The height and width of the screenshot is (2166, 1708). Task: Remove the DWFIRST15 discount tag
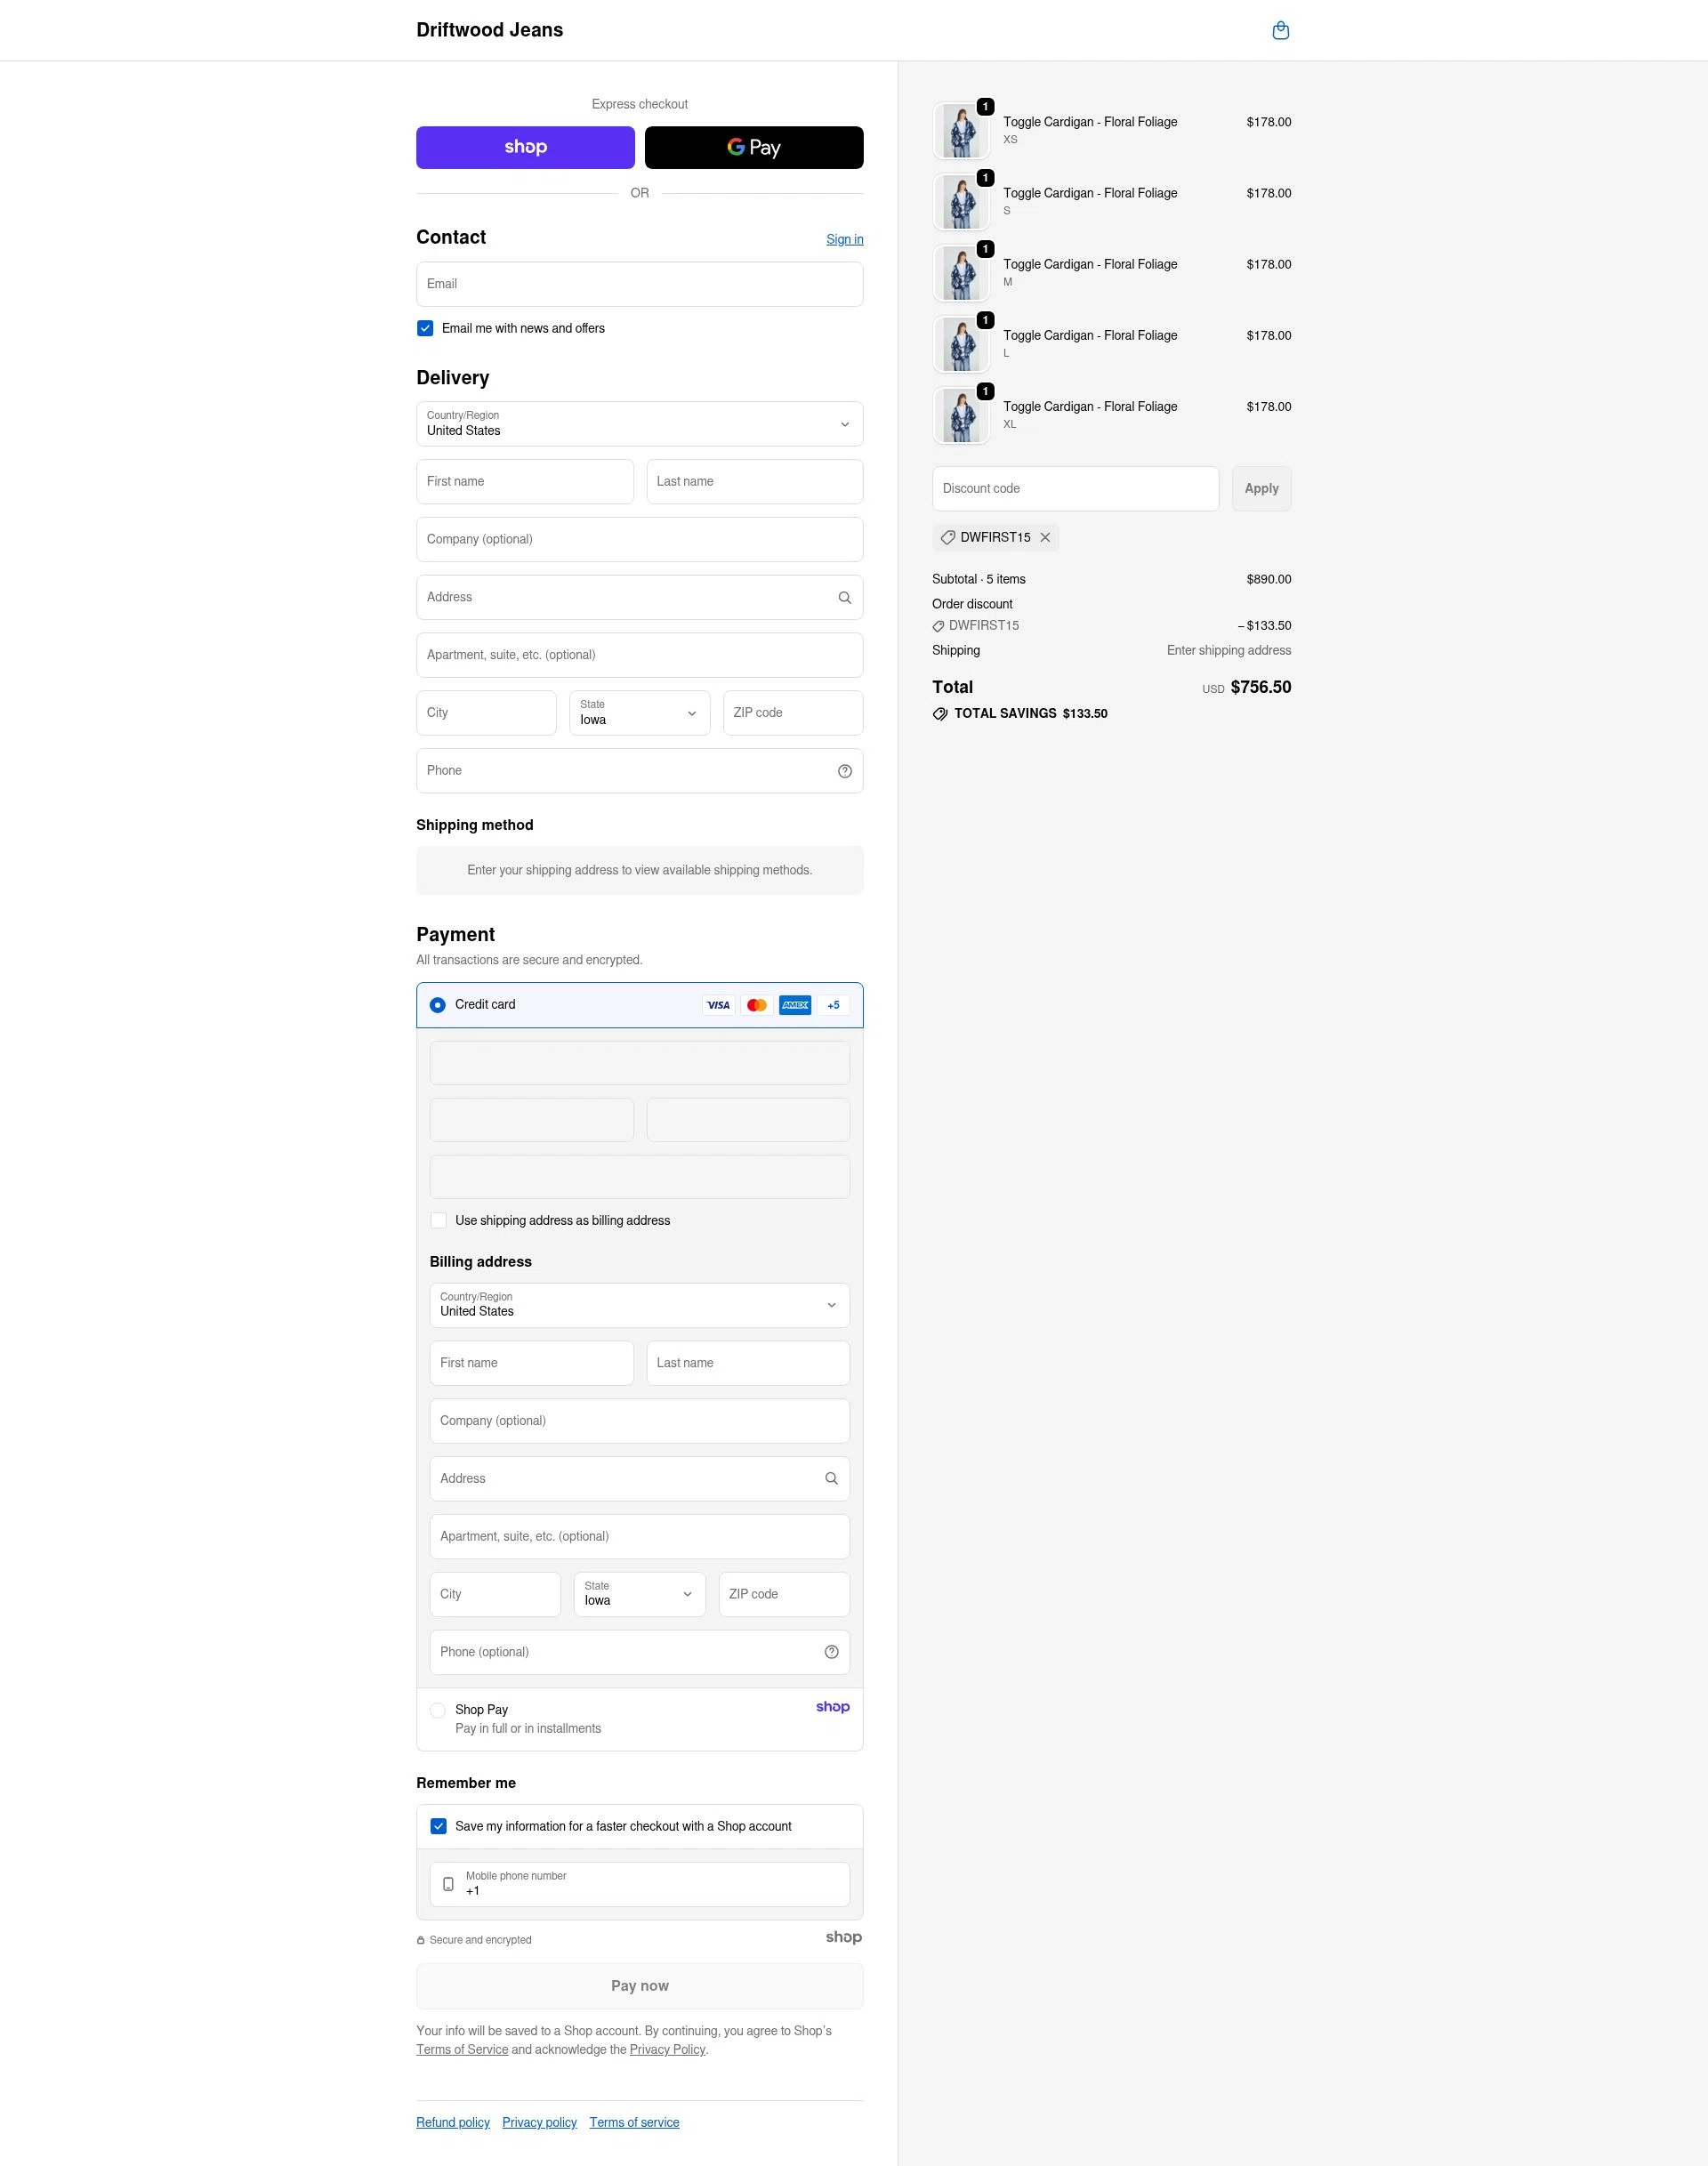click(1046, 537)
